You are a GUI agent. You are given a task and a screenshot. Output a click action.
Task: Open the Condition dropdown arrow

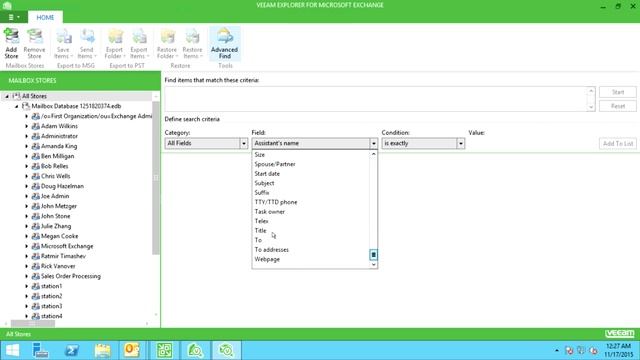point(460,143)
